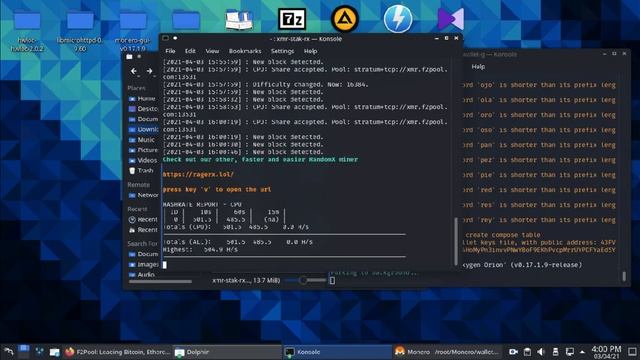Select Home in Dolphin Places
The height and width of the screenshot is (360, 640).
(143, 99)
